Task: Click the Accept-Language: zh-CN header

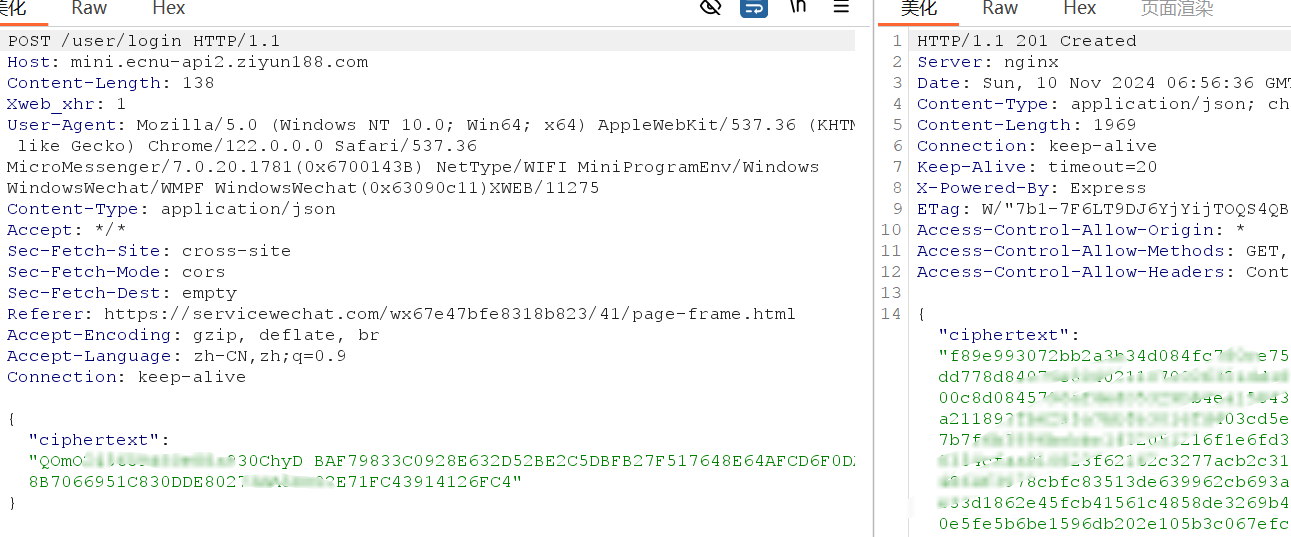Action: [x=176, y=356]
